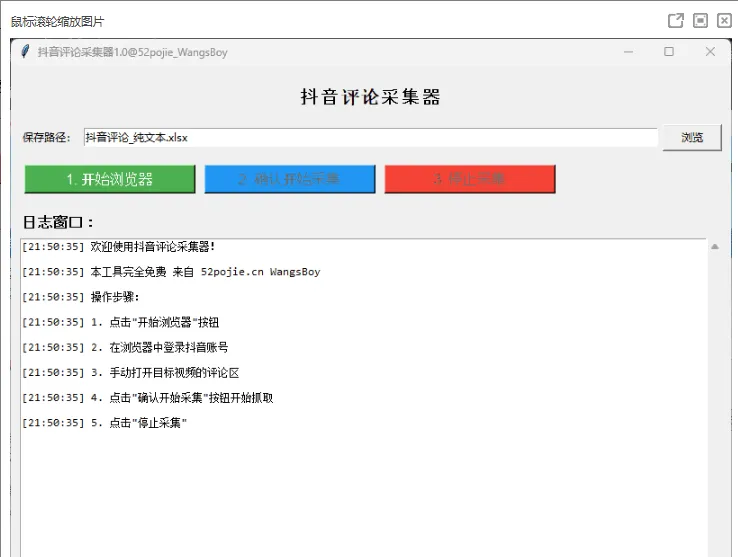Click the 鼠标滚轮缩放图片 caption text
The image size is (738, 557).
[57, 22]
